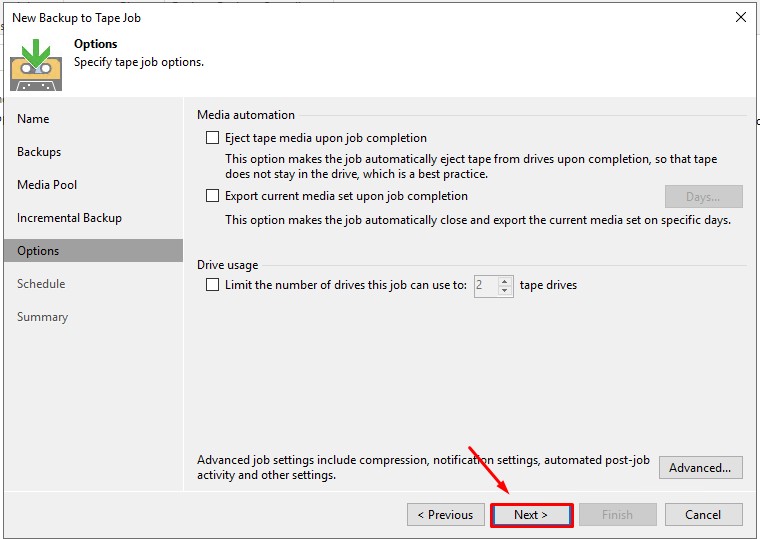Close the New Backup to Tape Job dialog
The height and width of the screenshot is (539, 760).
pos(740,17)
